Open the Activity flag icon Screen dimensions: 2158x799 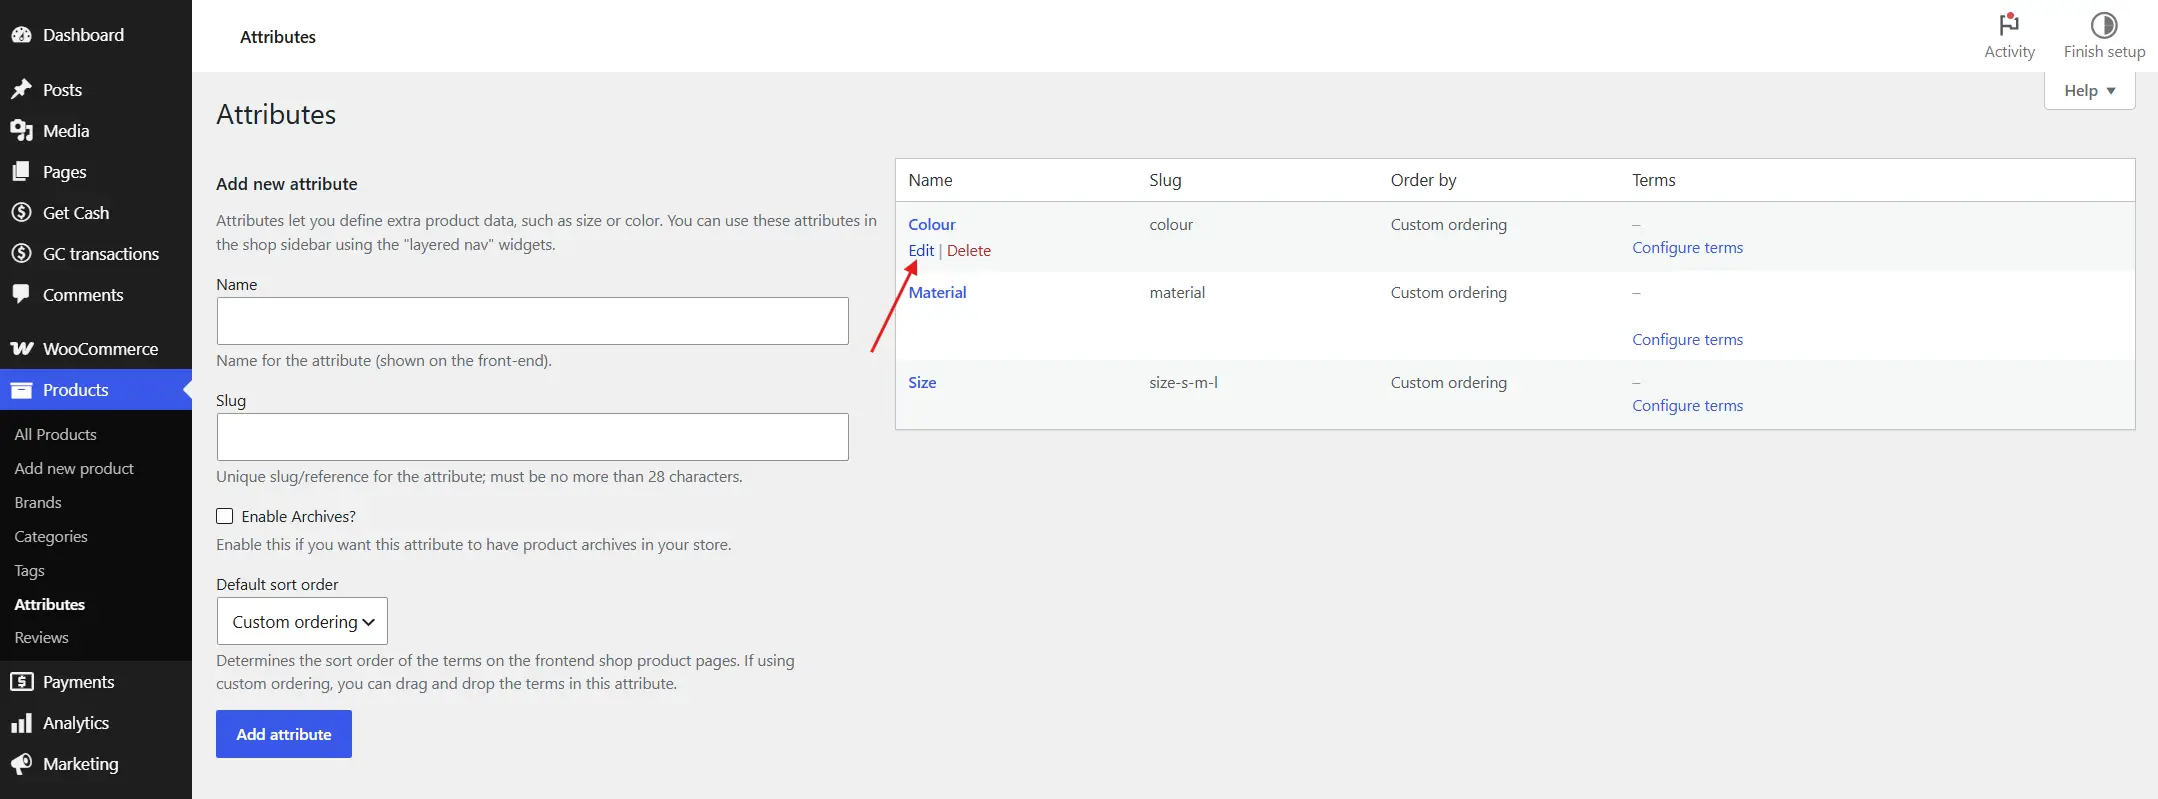click(2009, 25)
